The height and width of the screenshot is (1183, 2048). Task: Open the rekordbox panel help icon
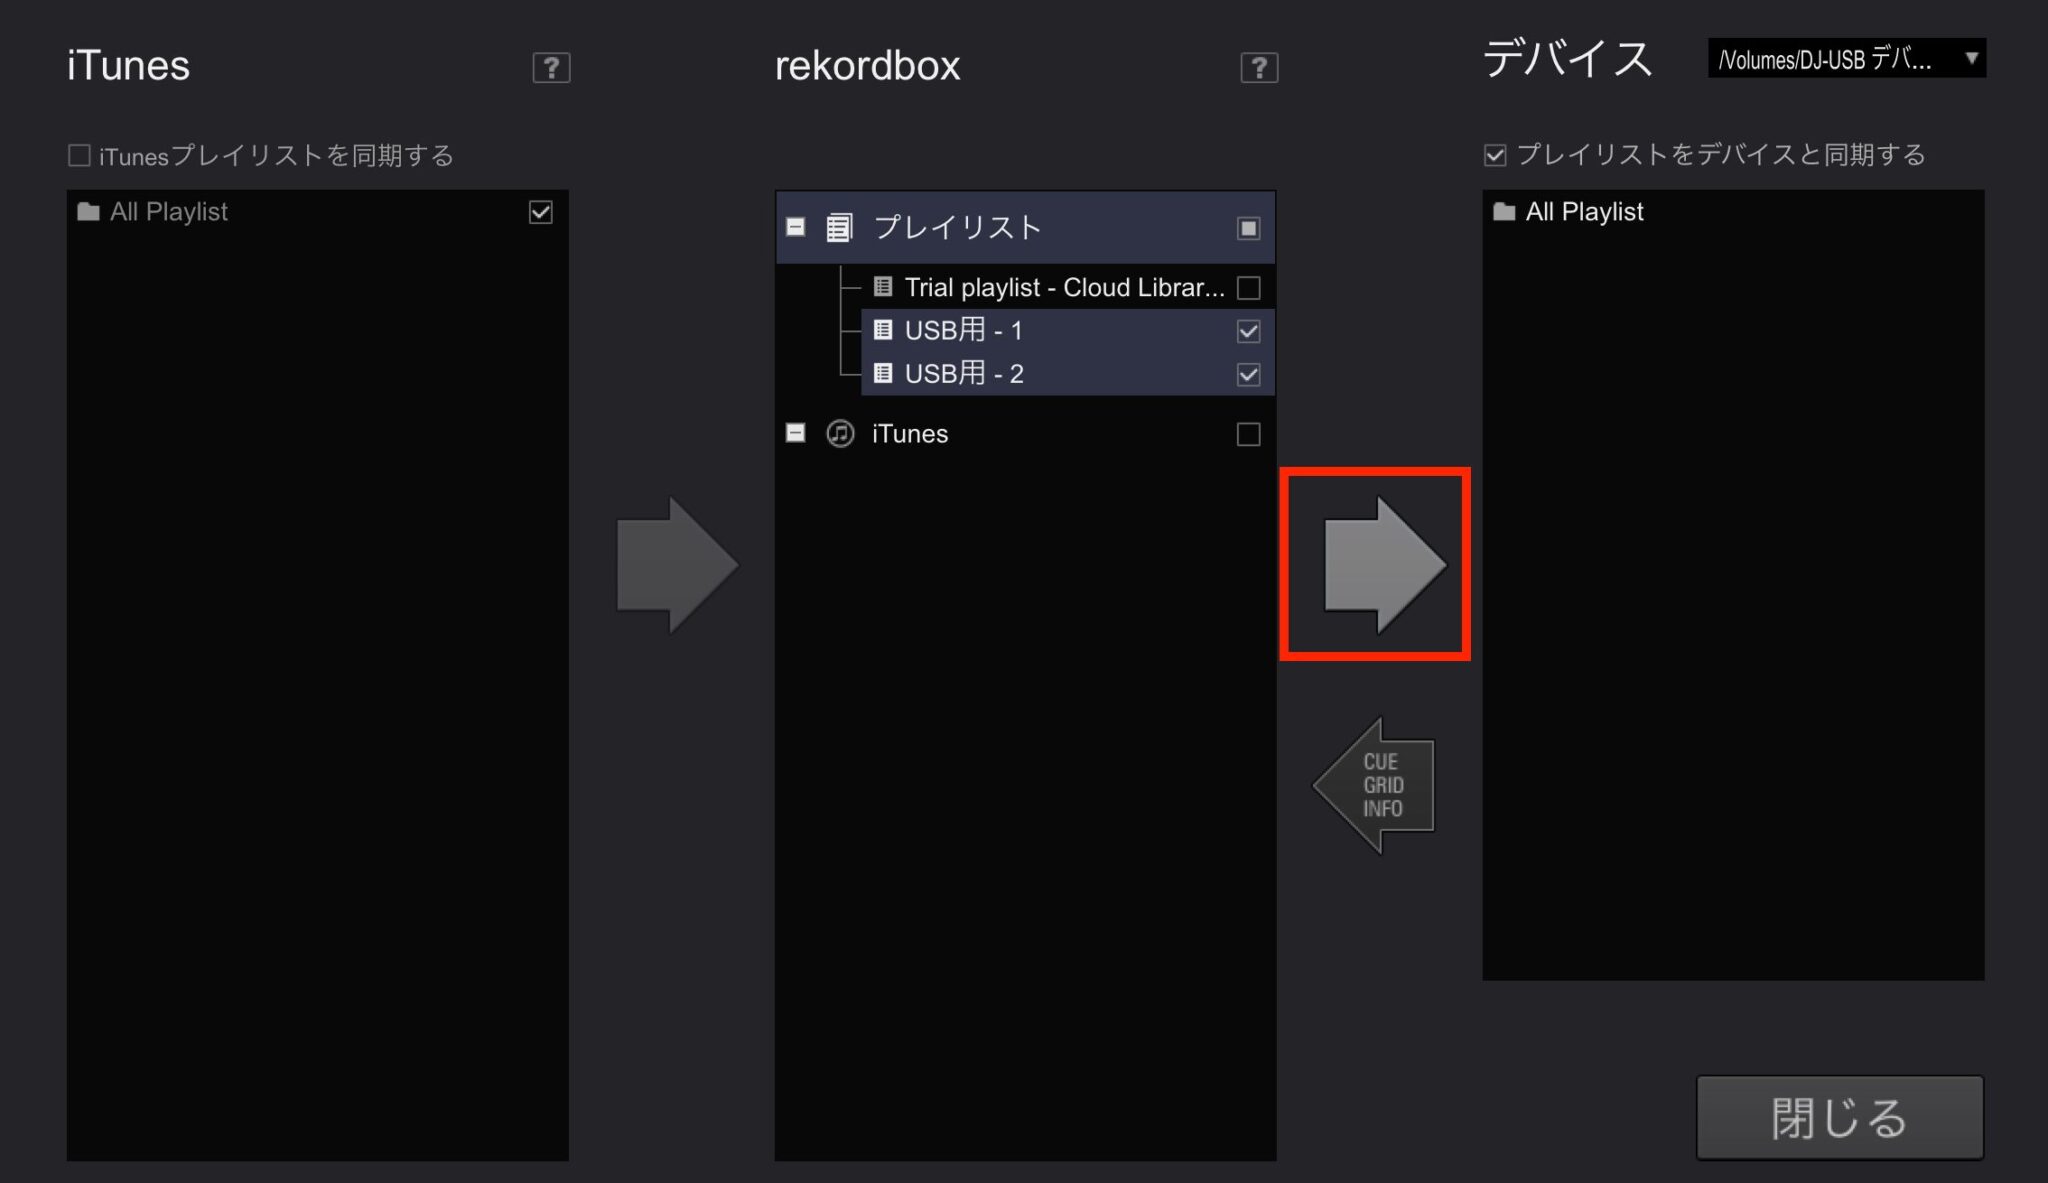coord(1258,68)
